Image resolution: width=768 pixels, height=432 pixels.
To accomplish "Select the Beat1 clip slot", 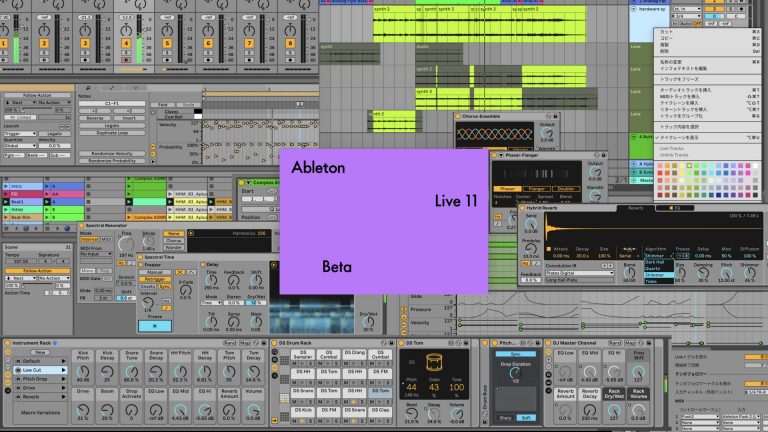I will (x=25, y=202).
